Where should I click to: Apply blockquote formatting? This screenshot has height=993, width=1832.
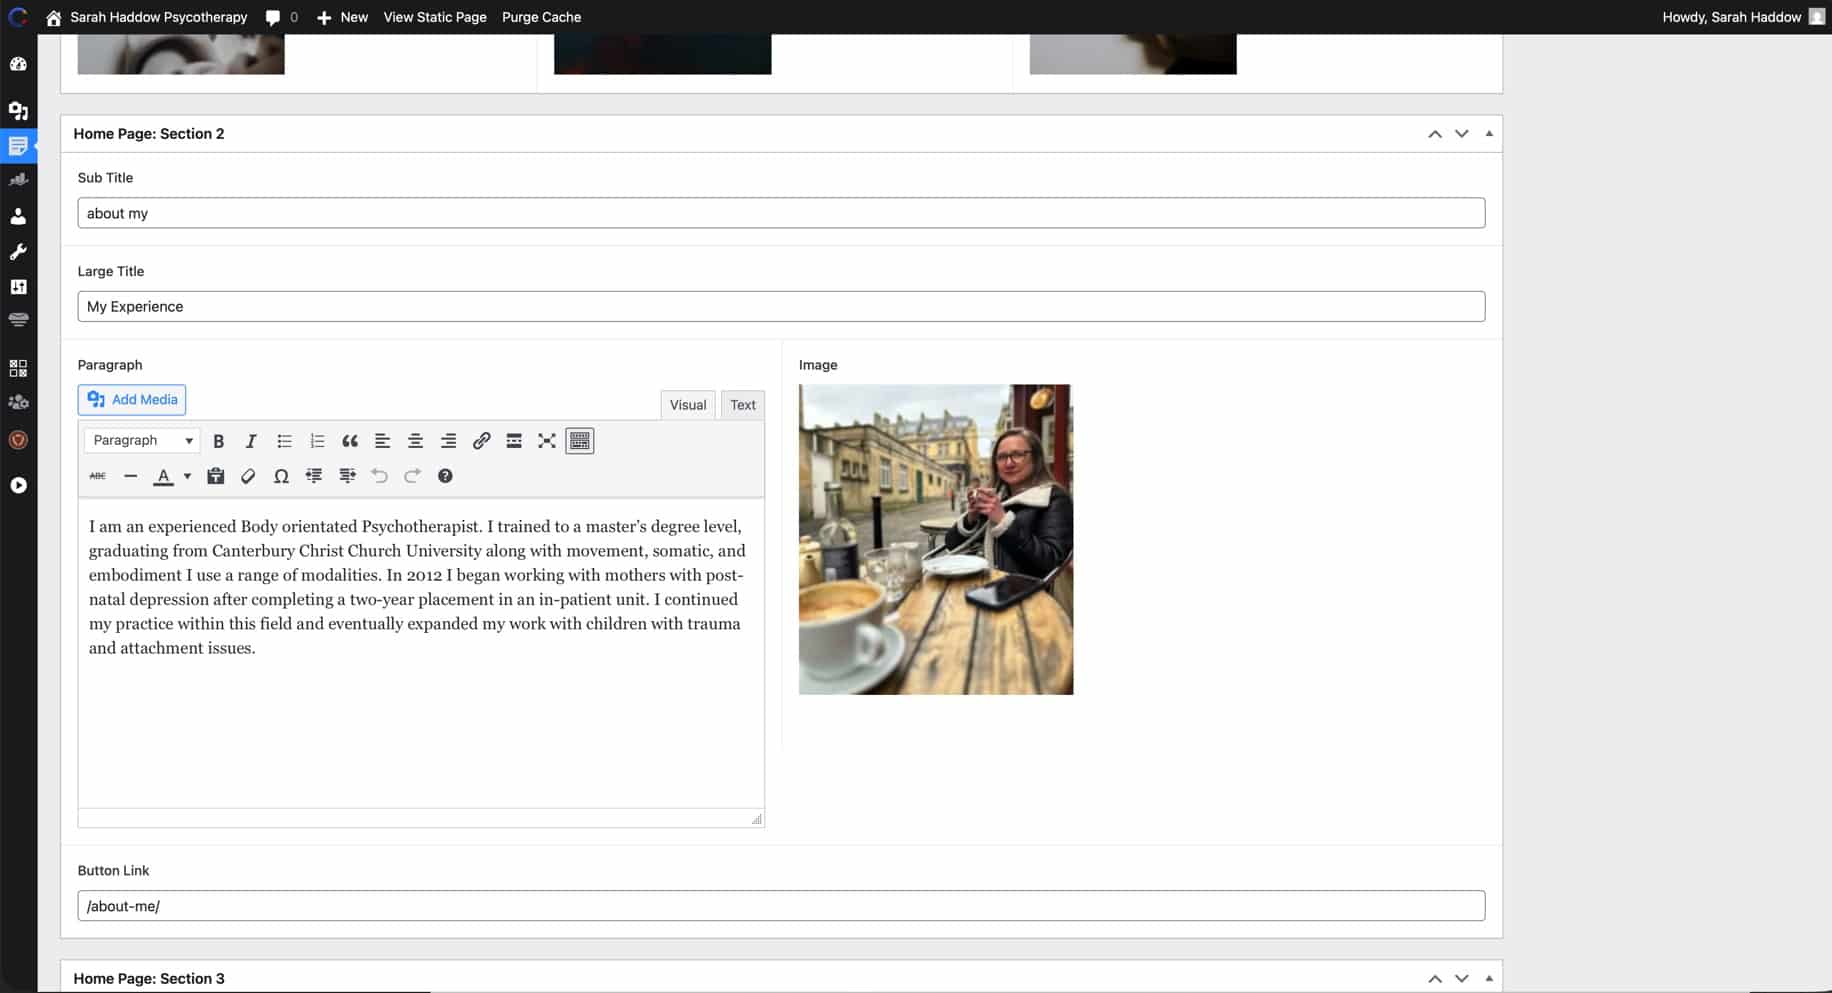click(x=350, y=441)
